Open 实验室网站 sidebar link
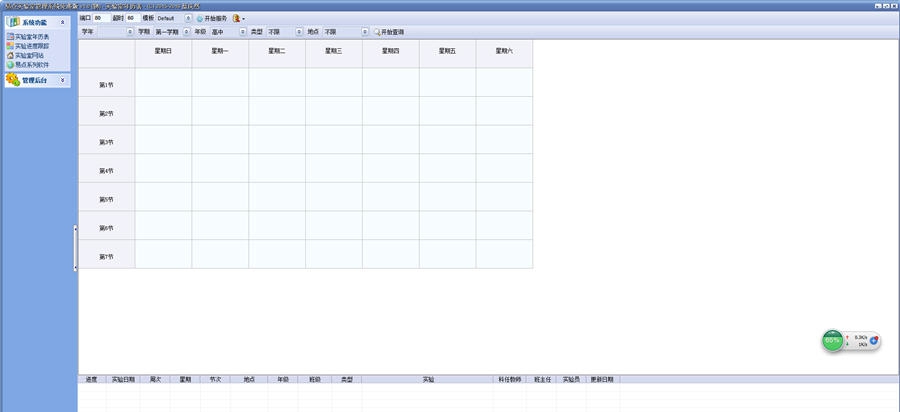 (30, 55)
